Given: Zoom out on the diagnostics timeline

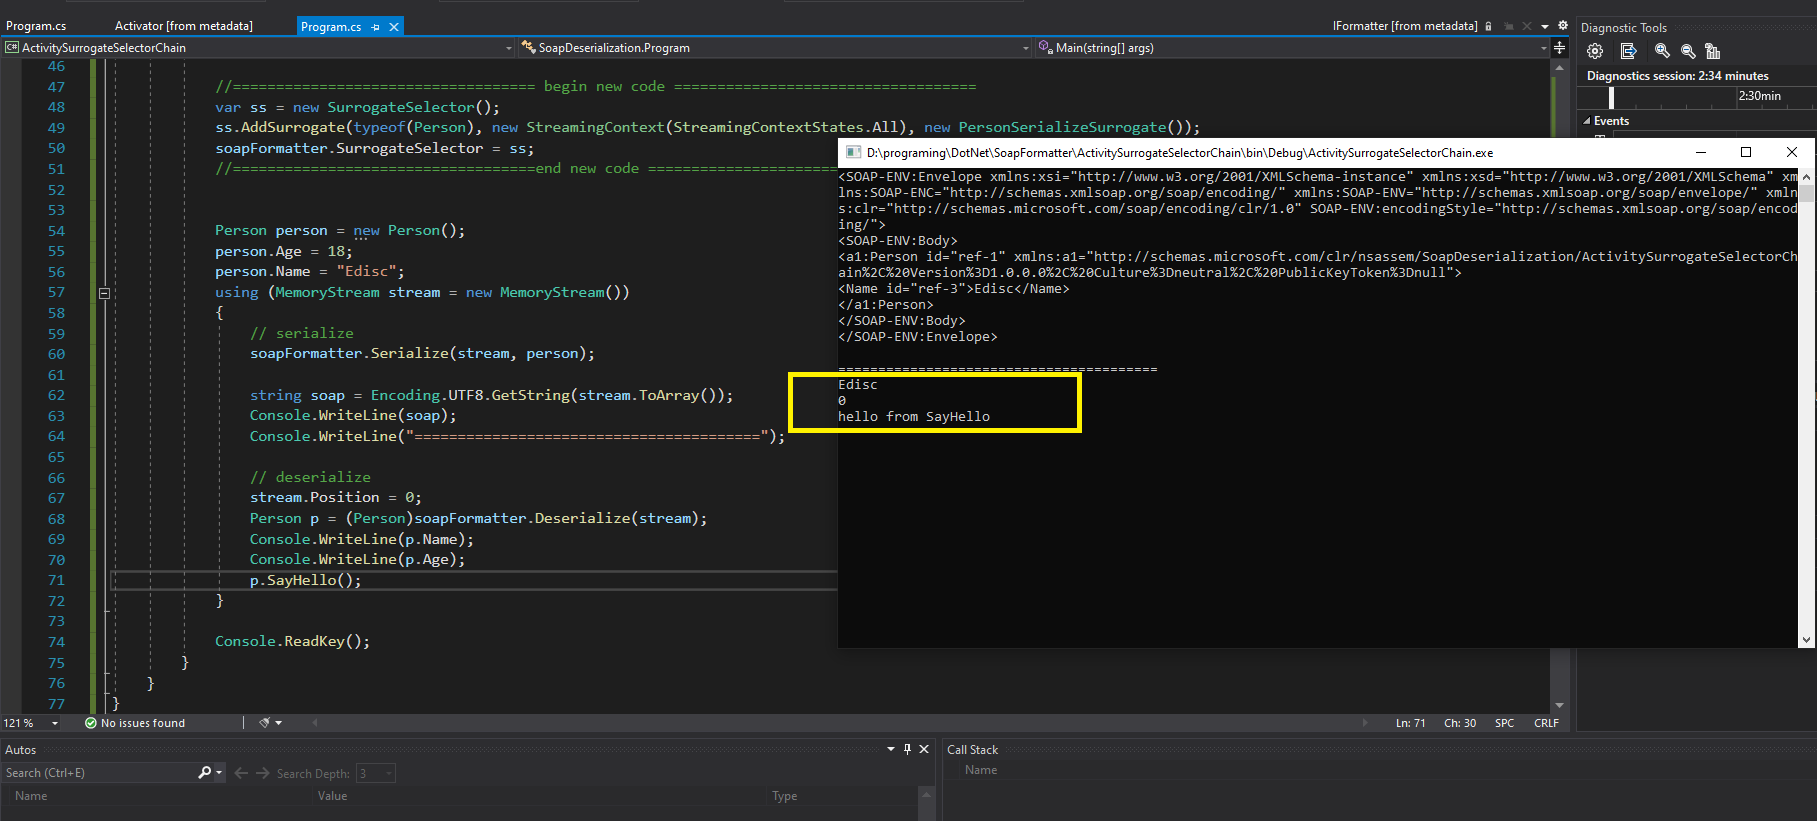Looking at the screenshot, I should pyautogui.click(x=1688, y=51).
